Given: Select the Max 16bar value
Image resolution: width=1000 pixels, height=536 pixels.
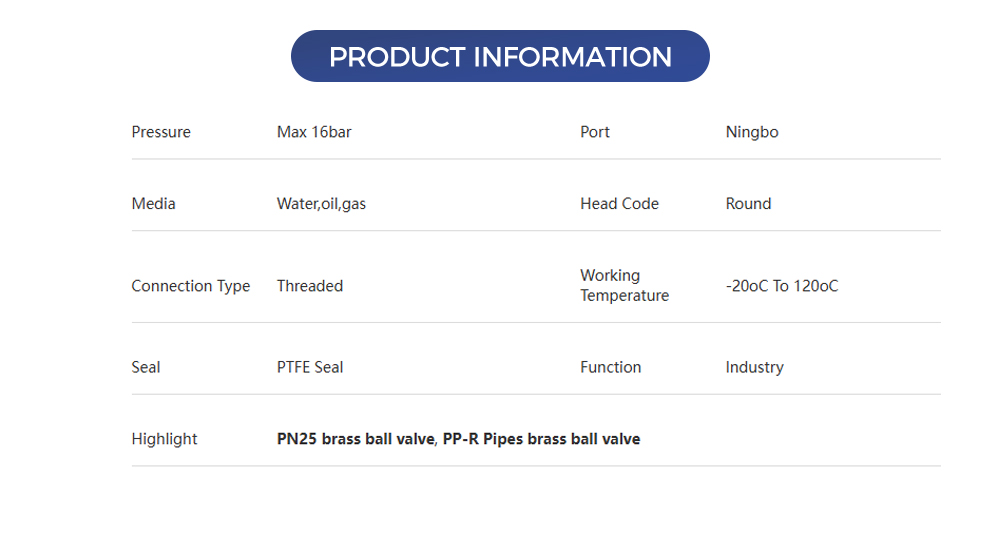Looking at the screenshot, I should click(314, 132).
